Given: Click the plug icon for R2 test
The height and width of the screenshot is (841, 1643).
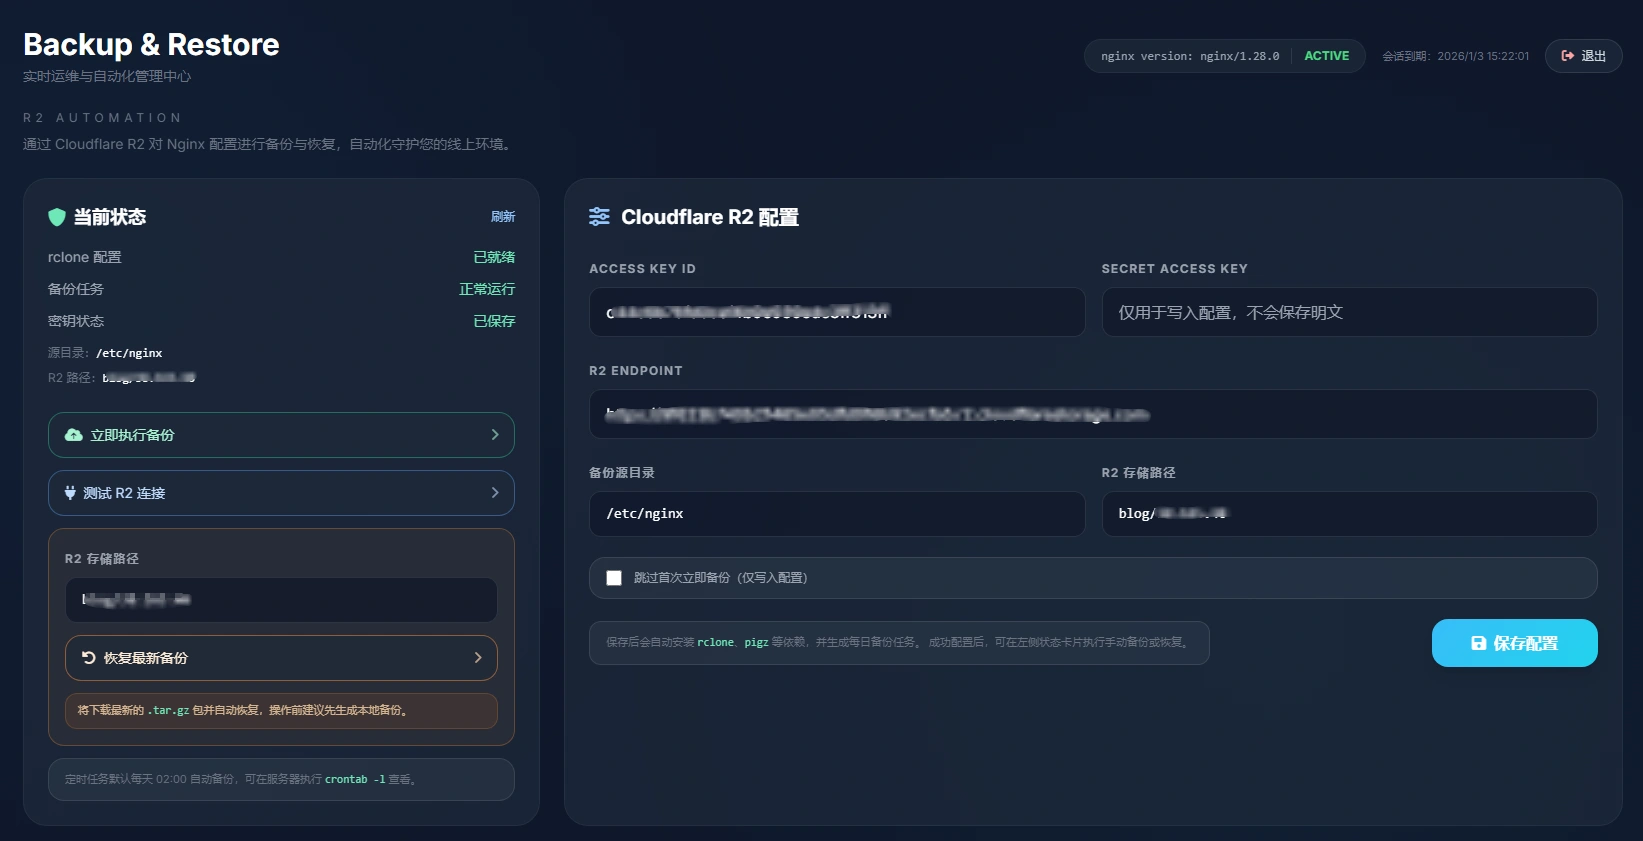Looking at the screenshot, I should tap(70, 493).
